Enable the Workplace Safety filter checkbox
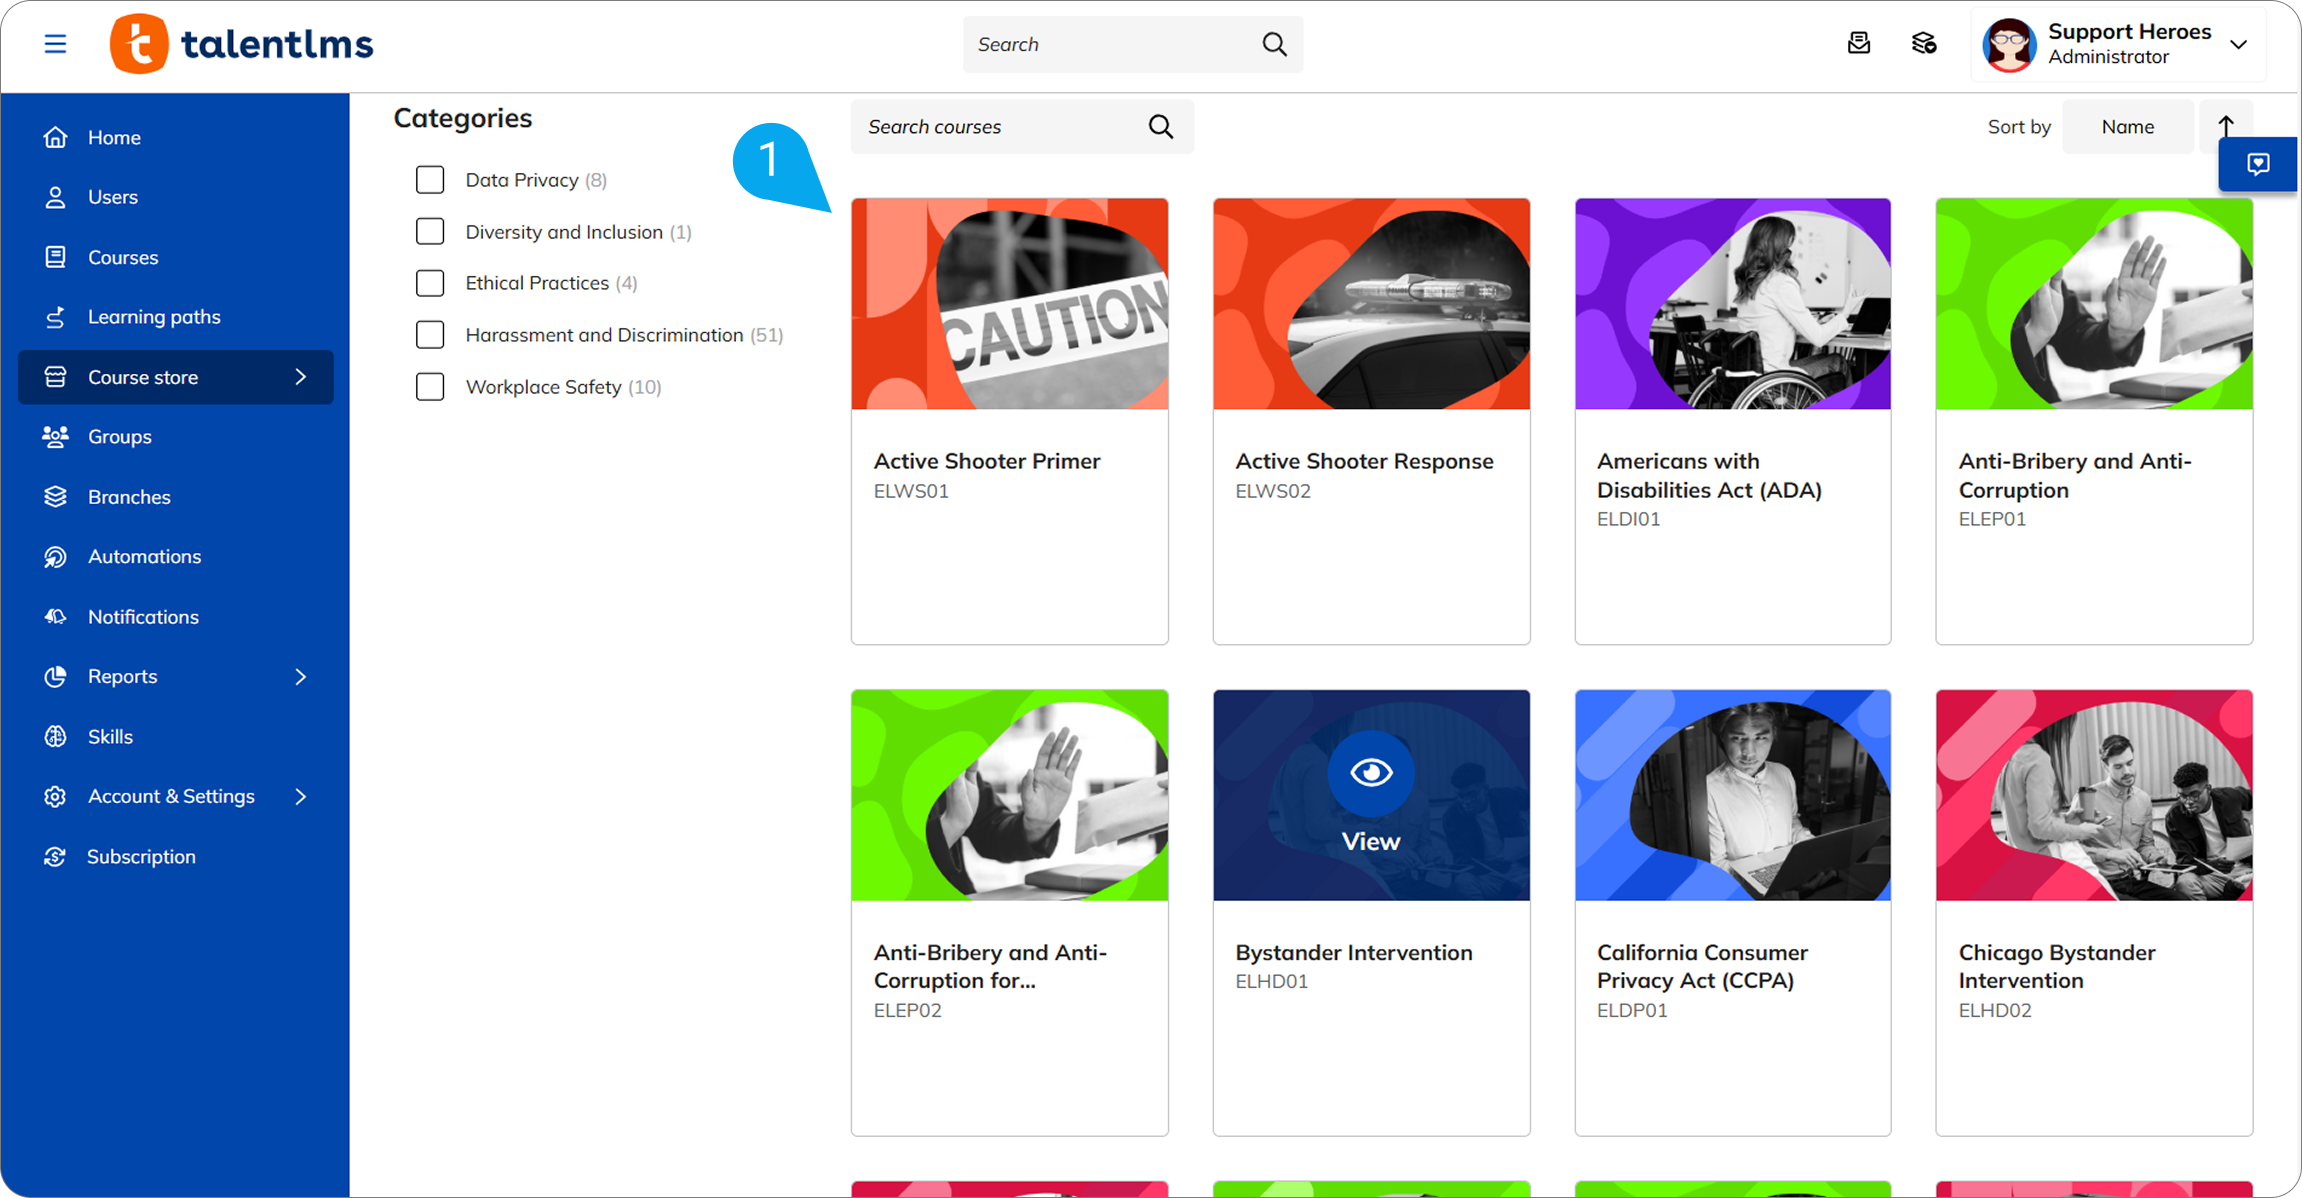The height and width of the screenshot is (1198, 2302). 430,387
